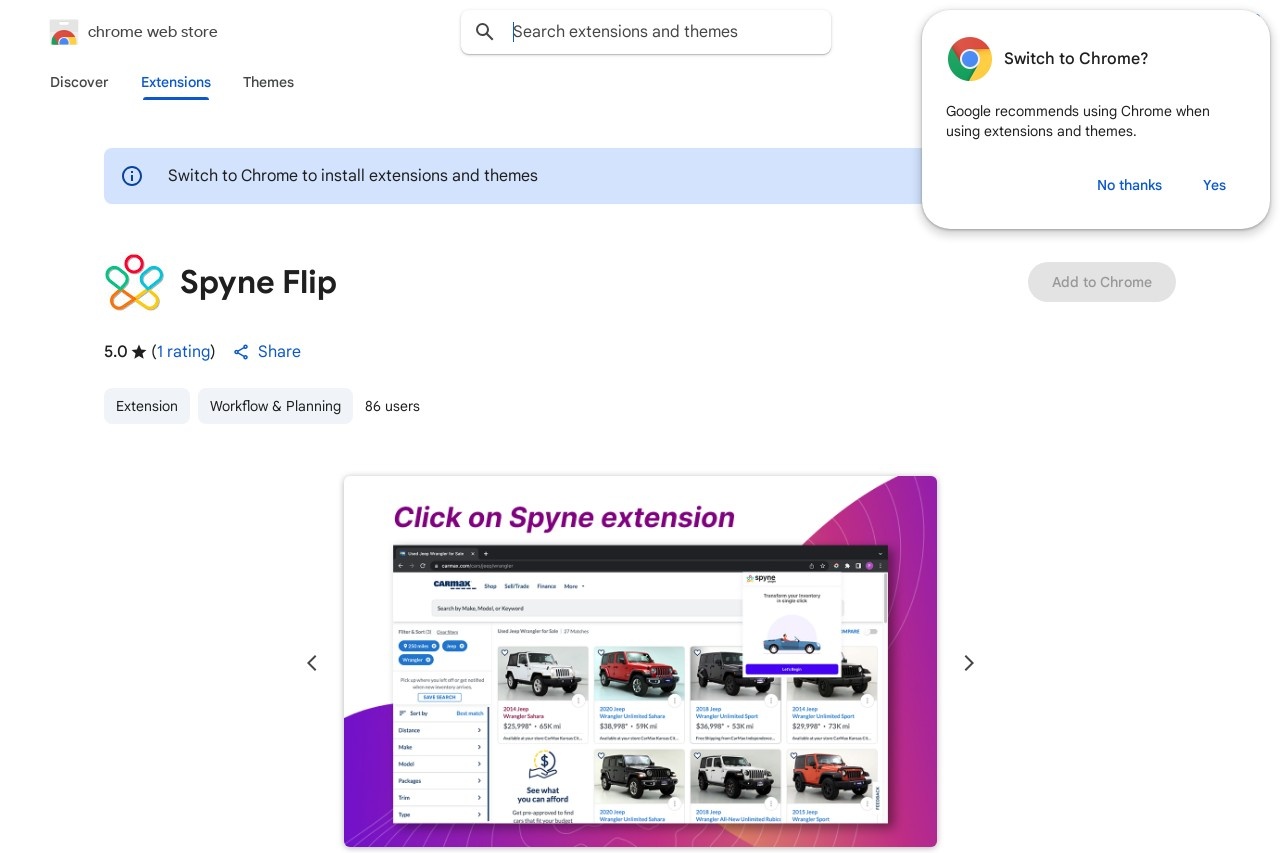Open the Workflow & Planning category chip

coord(275,406)
